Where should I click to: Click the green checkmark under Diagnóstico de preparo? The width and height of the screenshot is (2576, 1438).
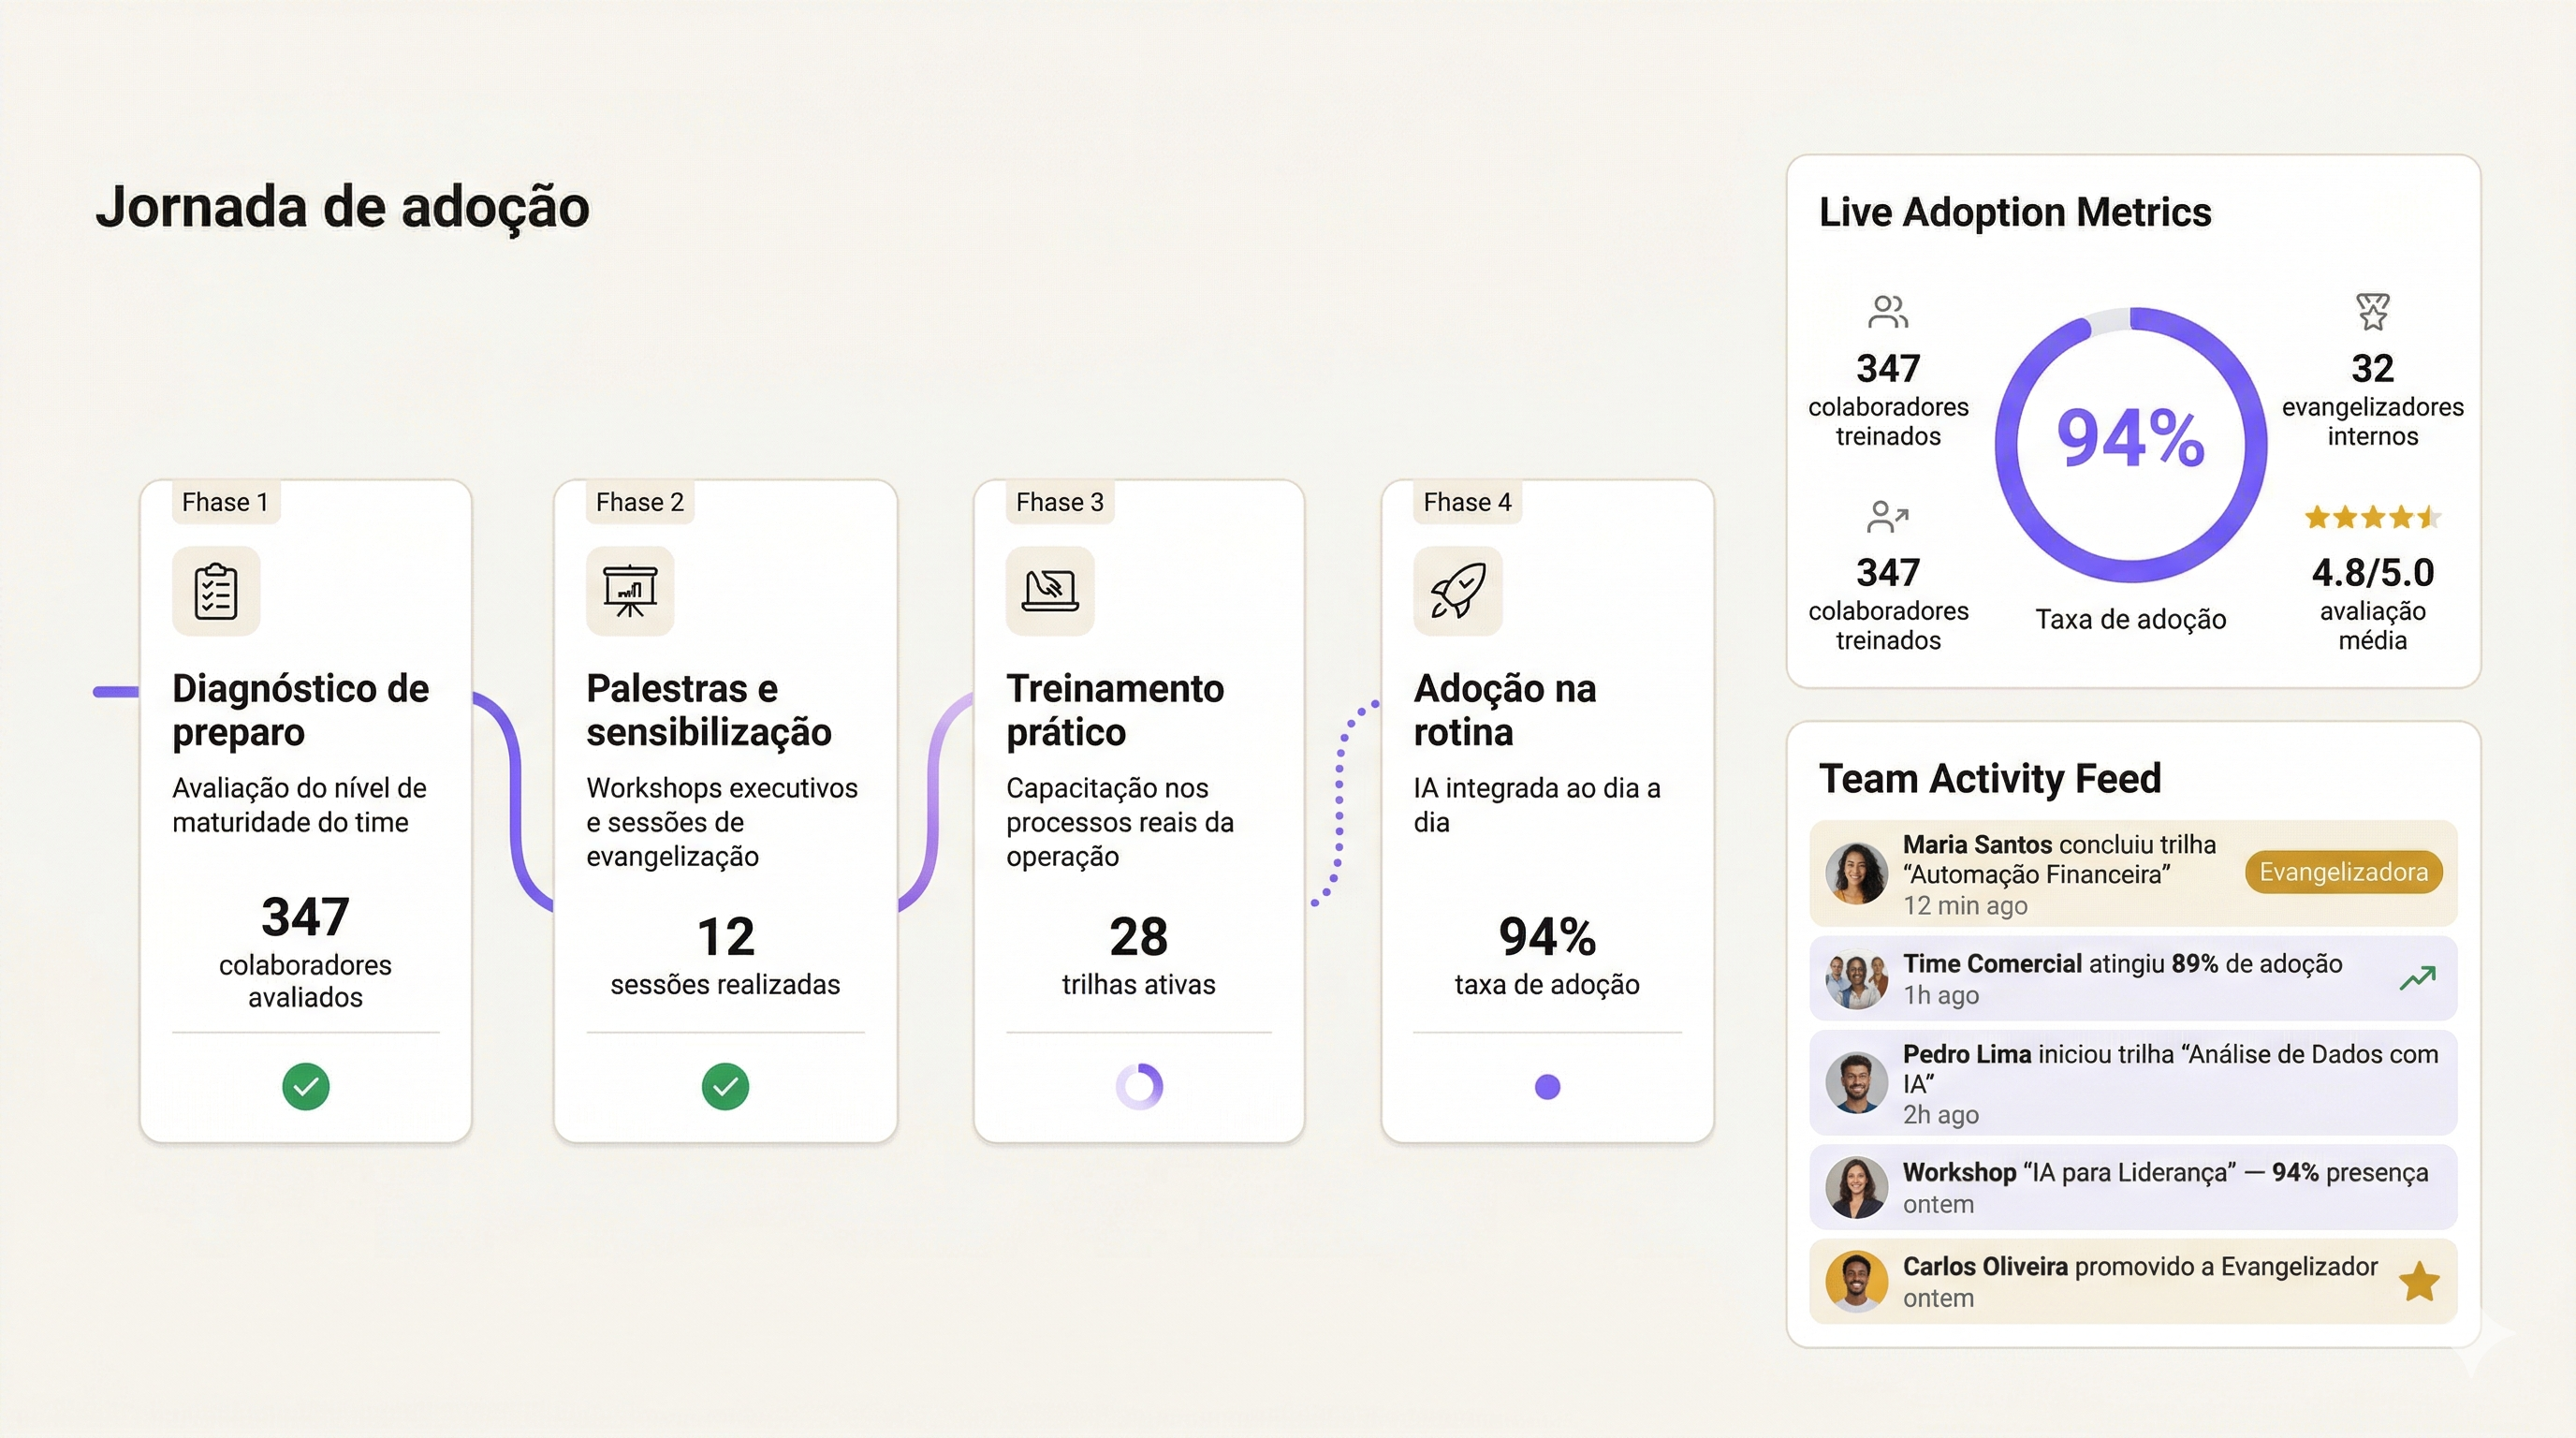pos(306,1086)
